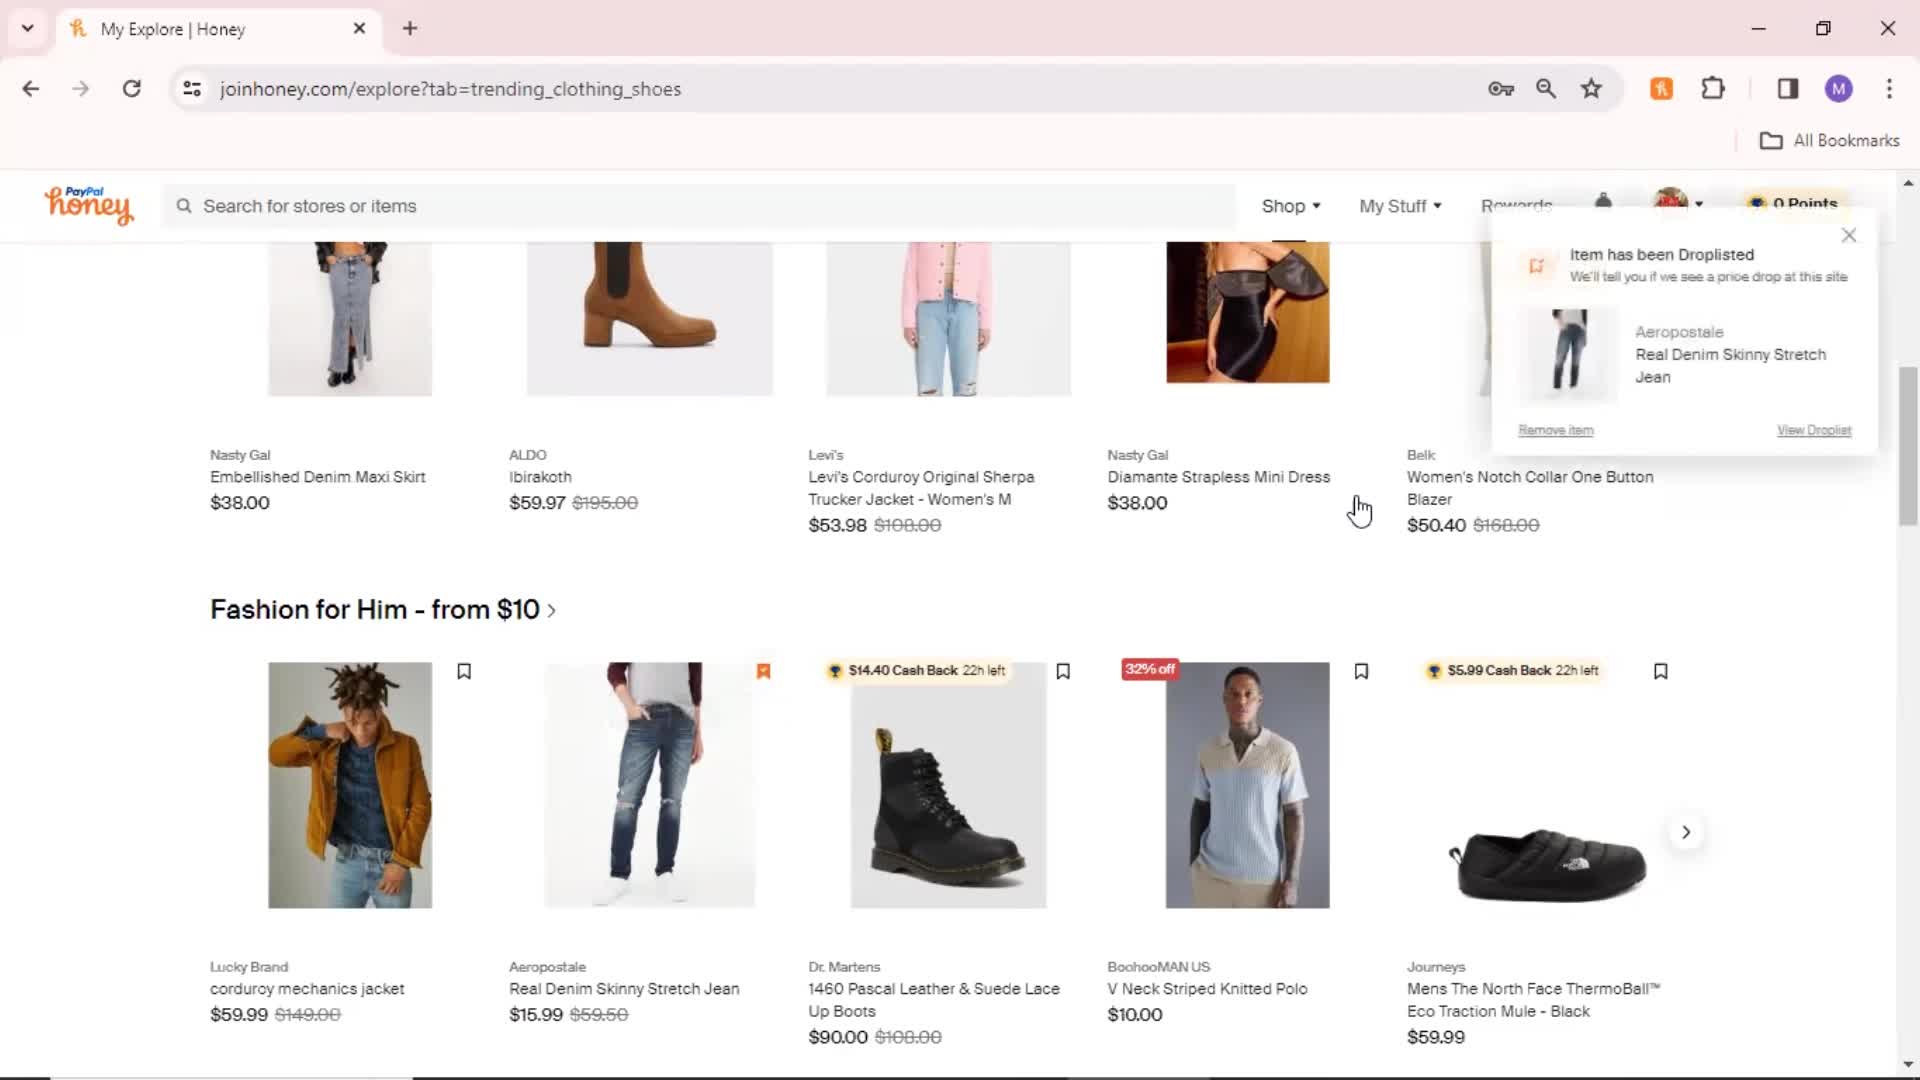
Task: Open a new browser tab
Action: click(410, 28)
